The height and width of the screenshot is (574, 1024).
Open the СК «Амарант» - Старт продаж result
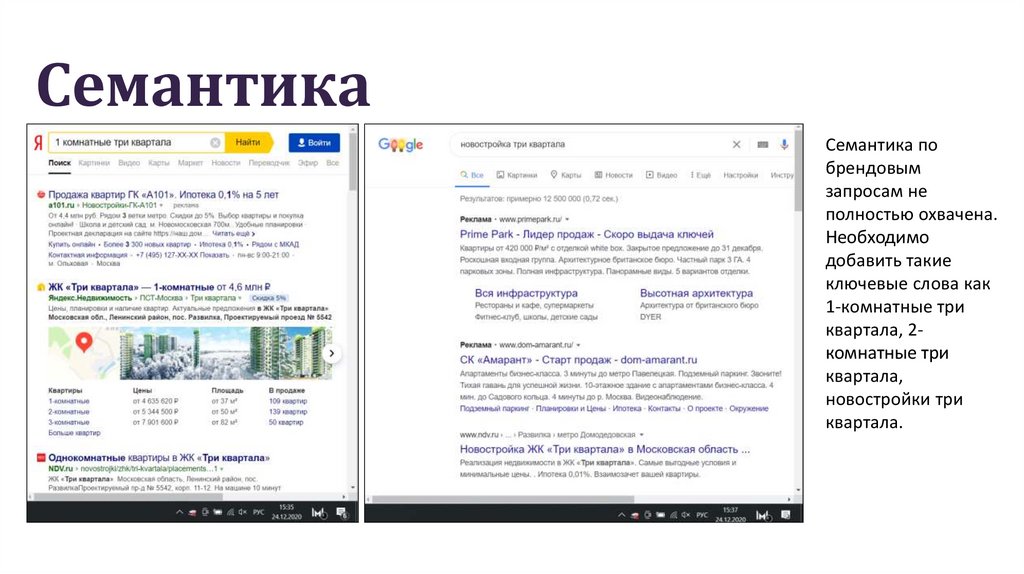tap(578, 360)
